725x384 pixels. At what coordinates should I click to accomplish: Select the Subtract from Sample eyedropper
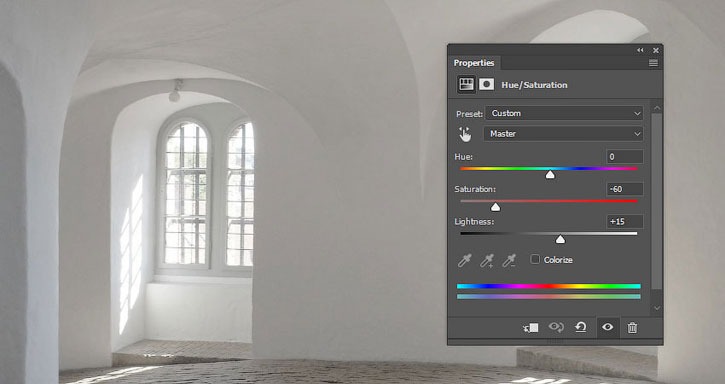509,260
